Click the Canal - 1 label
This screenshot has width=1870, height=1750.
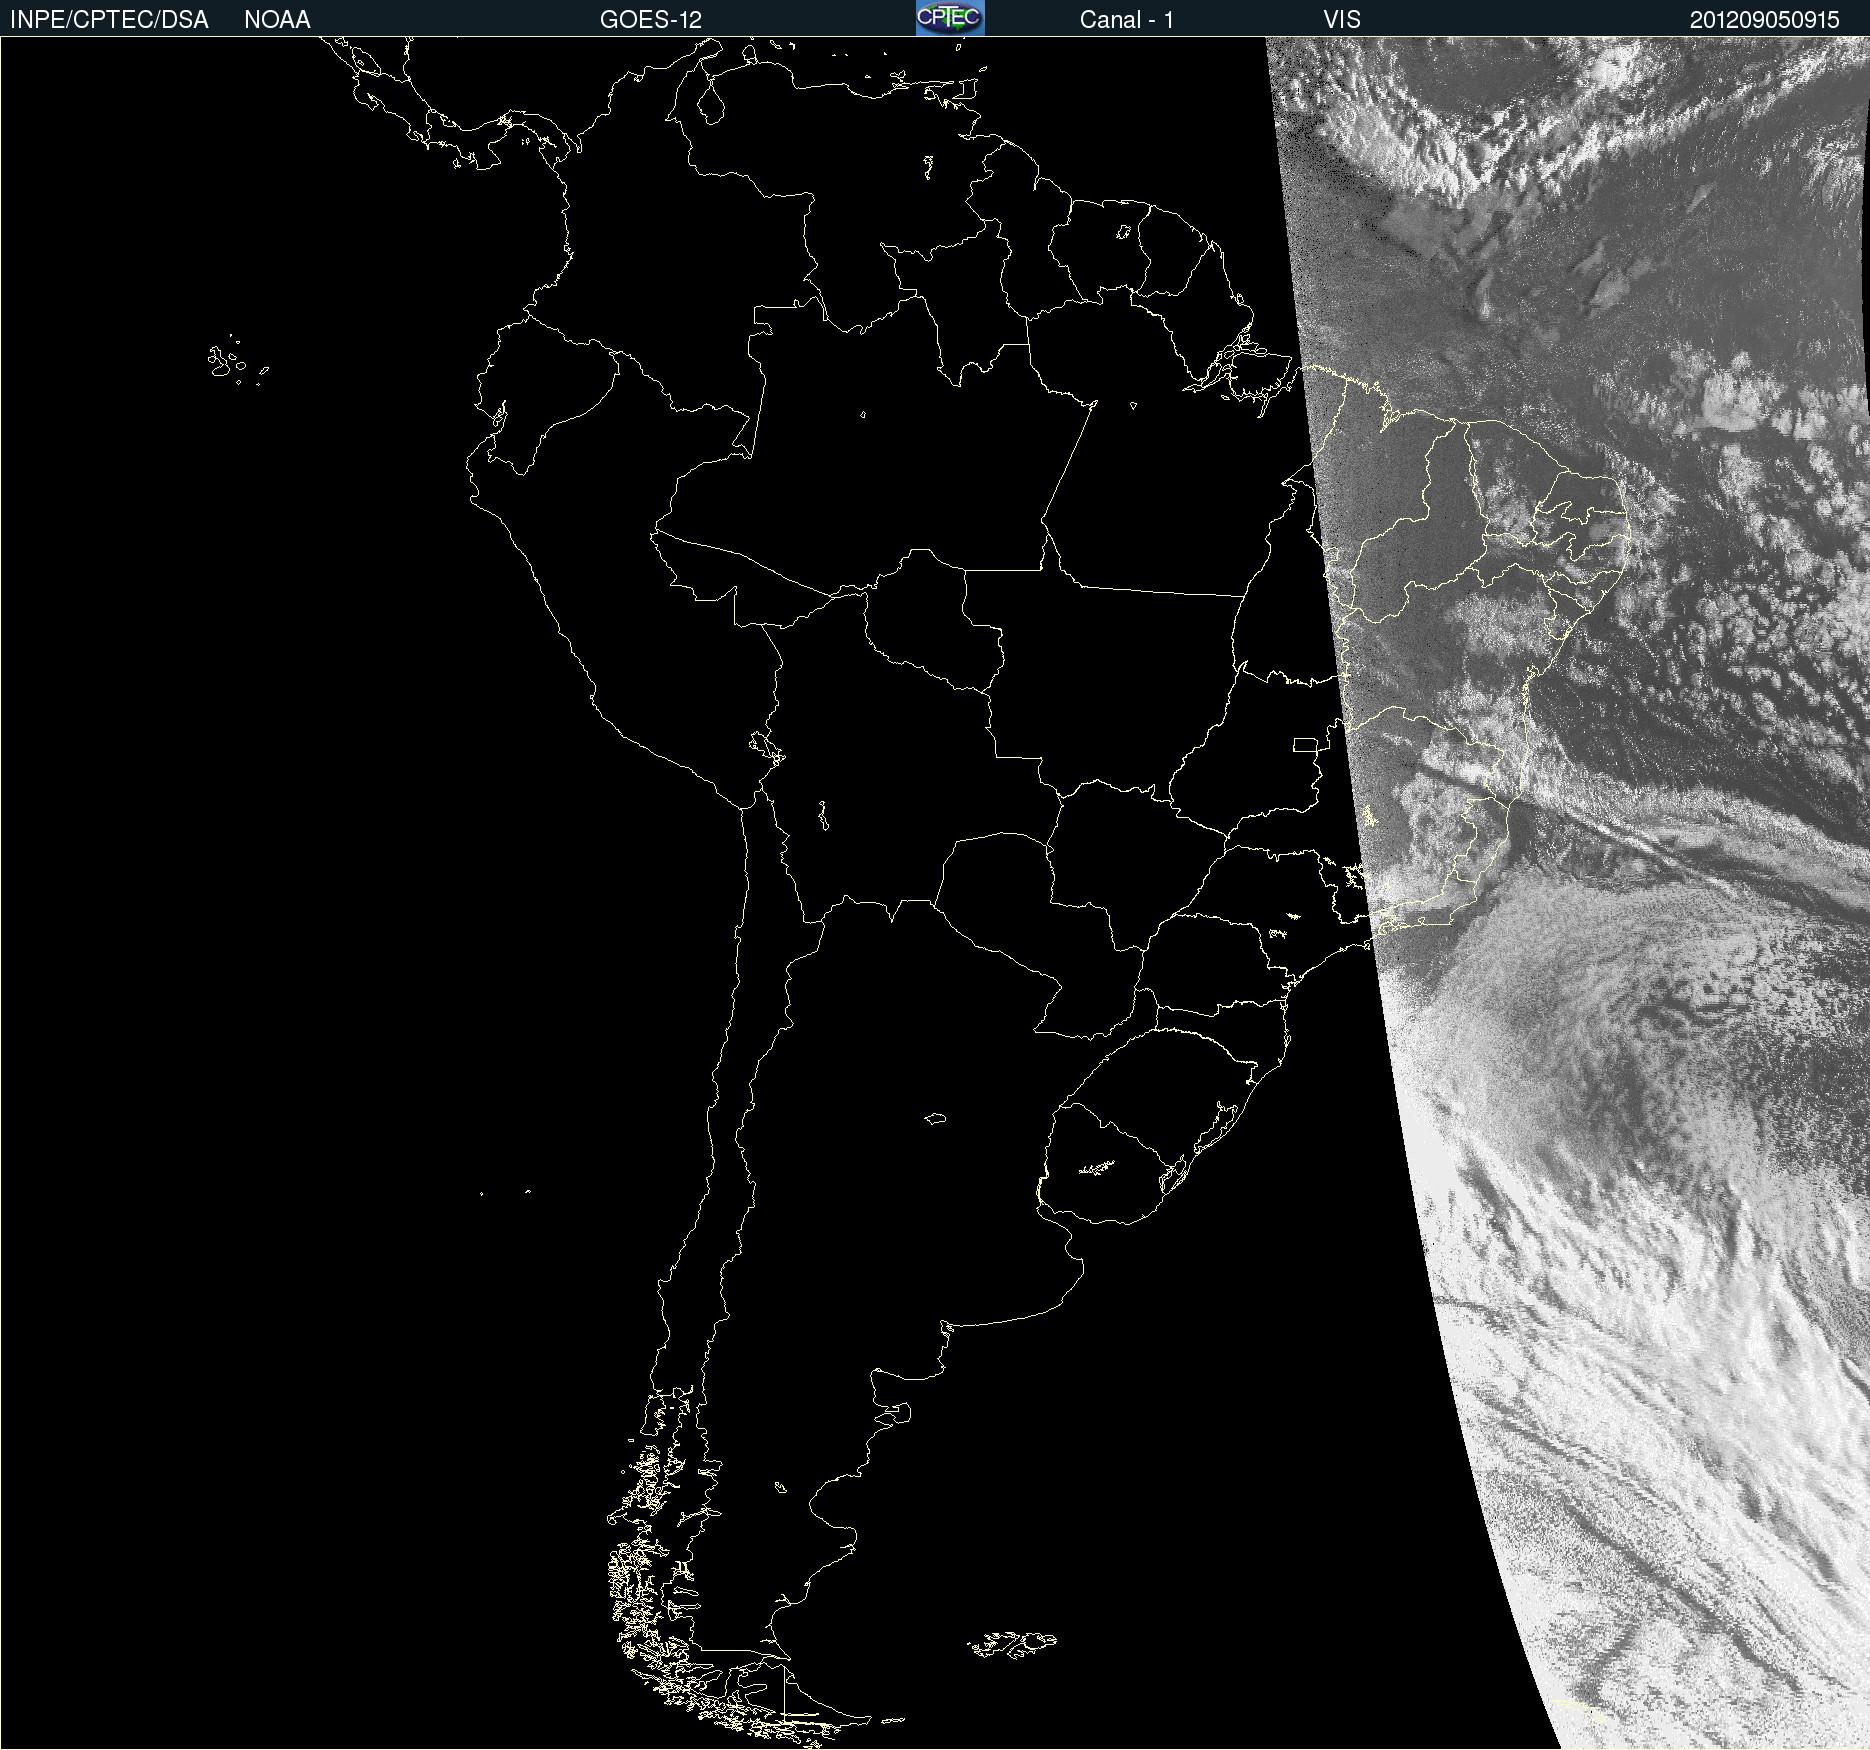coord(1126,20)
